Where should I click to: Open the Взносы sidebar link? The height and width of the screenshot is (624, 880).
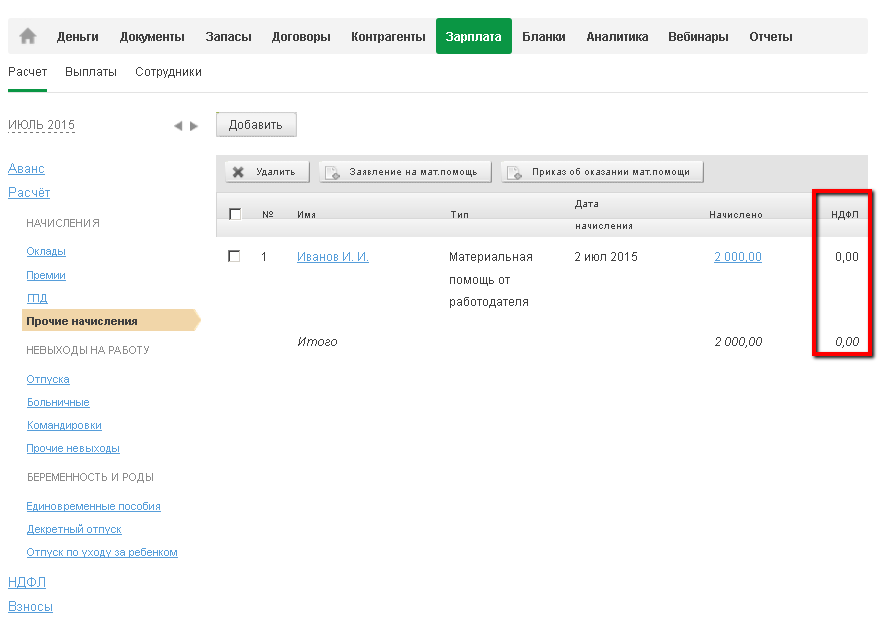pyautogui.click(x=30, y=607)
